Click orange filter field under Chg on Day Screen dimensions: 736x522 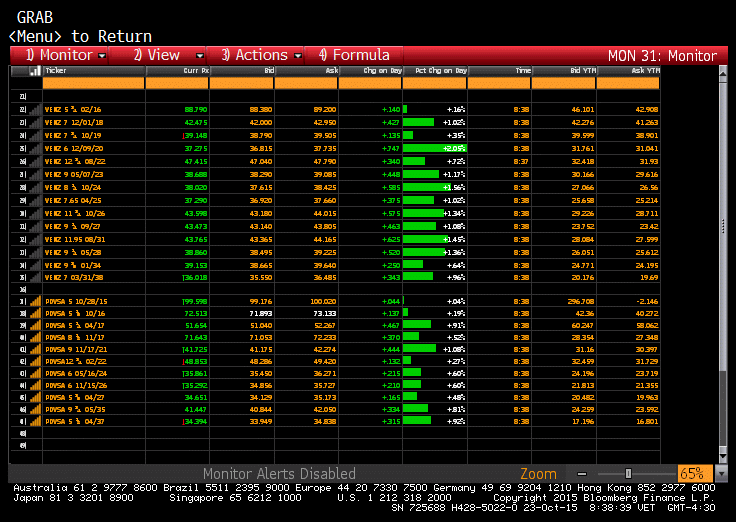[x=370, y=84]
